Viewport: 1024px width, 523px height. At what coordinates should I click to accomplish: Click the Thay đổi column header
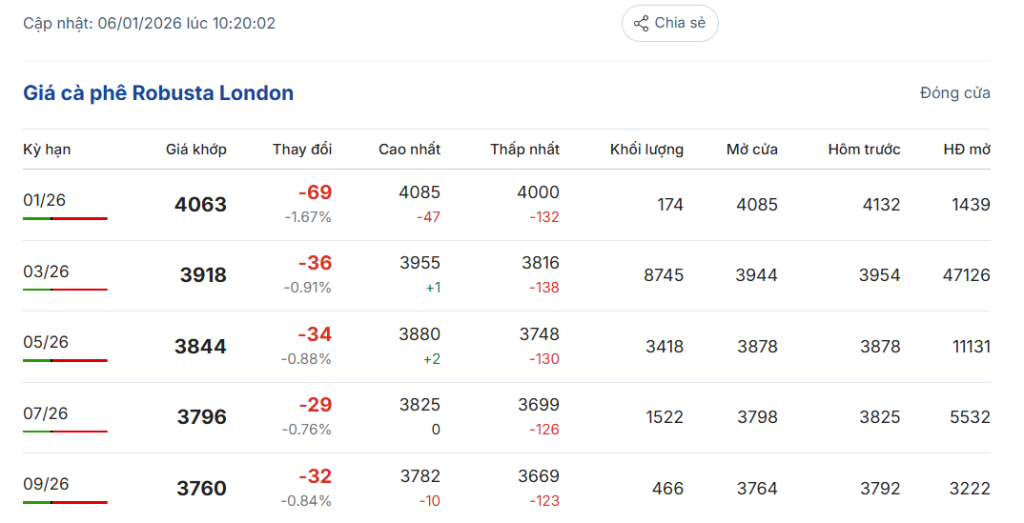point(302,149)
